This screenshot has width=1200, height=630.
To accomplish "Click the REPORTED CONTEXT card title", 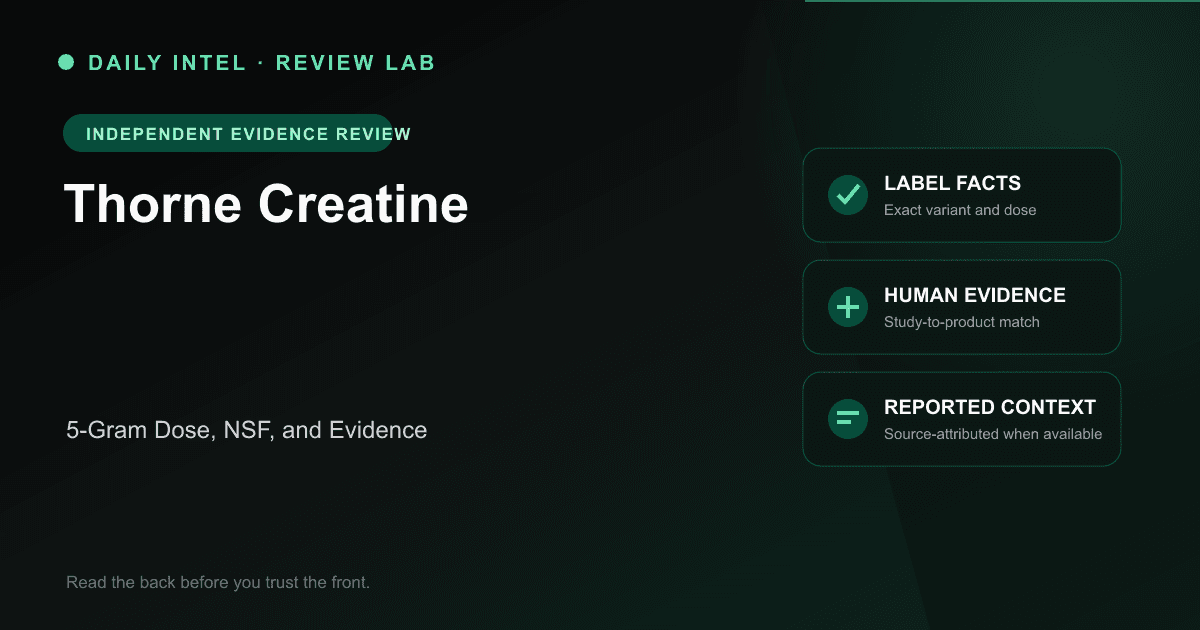I will point(990,407).
